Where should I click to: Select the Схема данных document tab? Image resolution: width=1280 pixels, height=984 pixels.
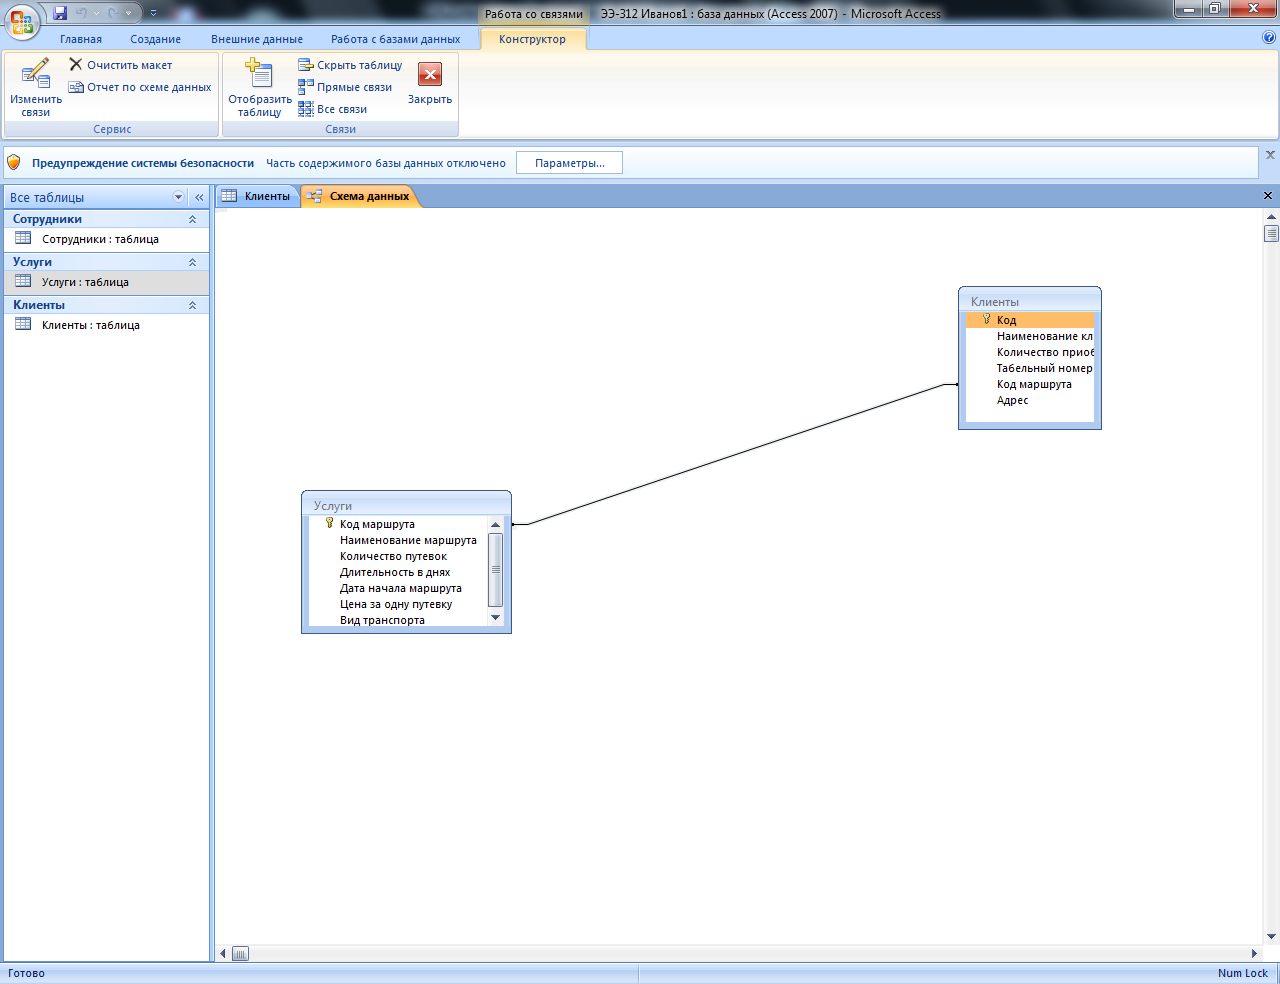tap(359, 196)
